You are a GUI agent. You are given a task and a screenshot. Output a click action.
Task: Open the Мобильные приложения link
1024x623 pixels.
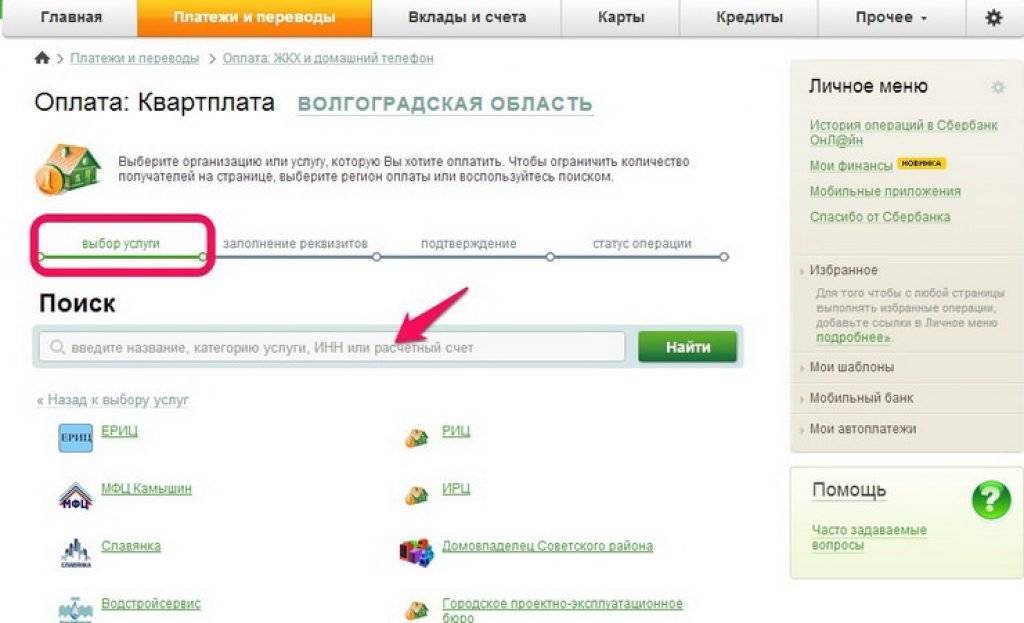pyautogui.click(x=885, y=191)
